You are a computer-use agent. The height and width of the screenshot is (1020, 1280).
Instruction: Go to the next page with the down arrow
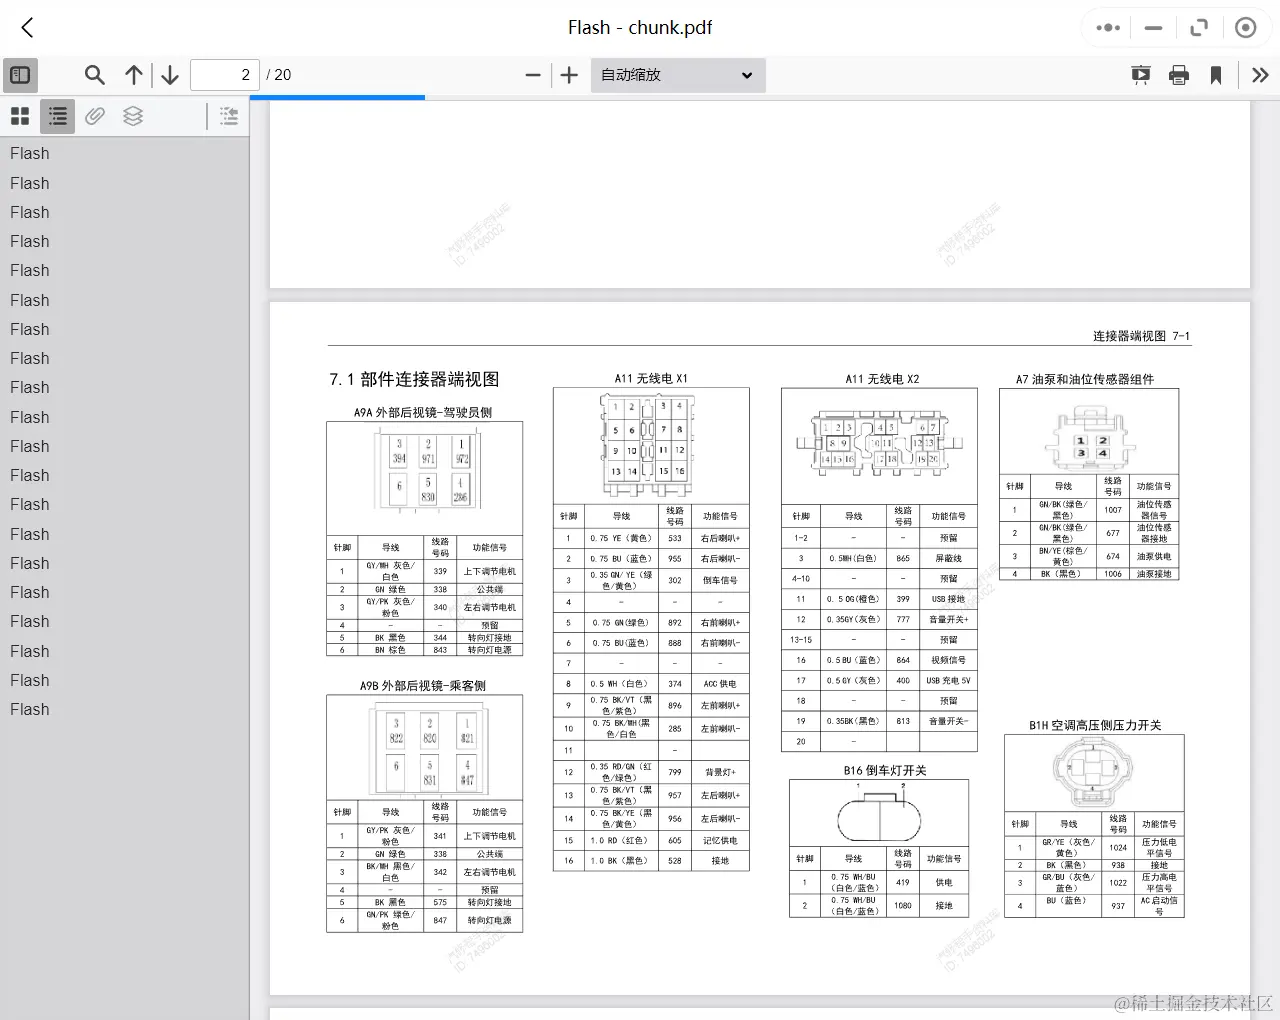(x=169, y=75)
